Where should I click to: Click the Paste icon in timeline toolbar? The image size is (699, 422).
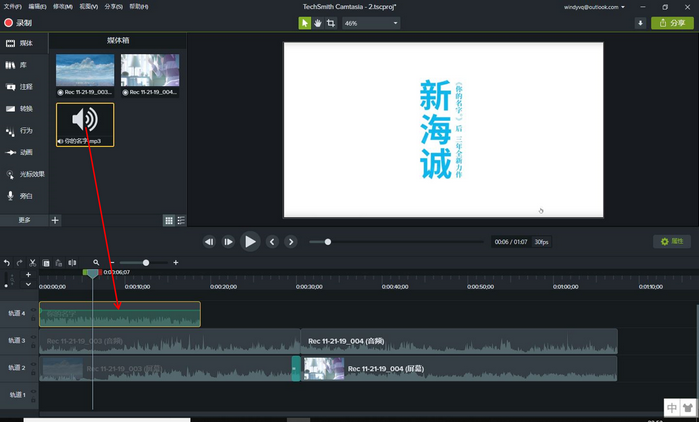59,263
